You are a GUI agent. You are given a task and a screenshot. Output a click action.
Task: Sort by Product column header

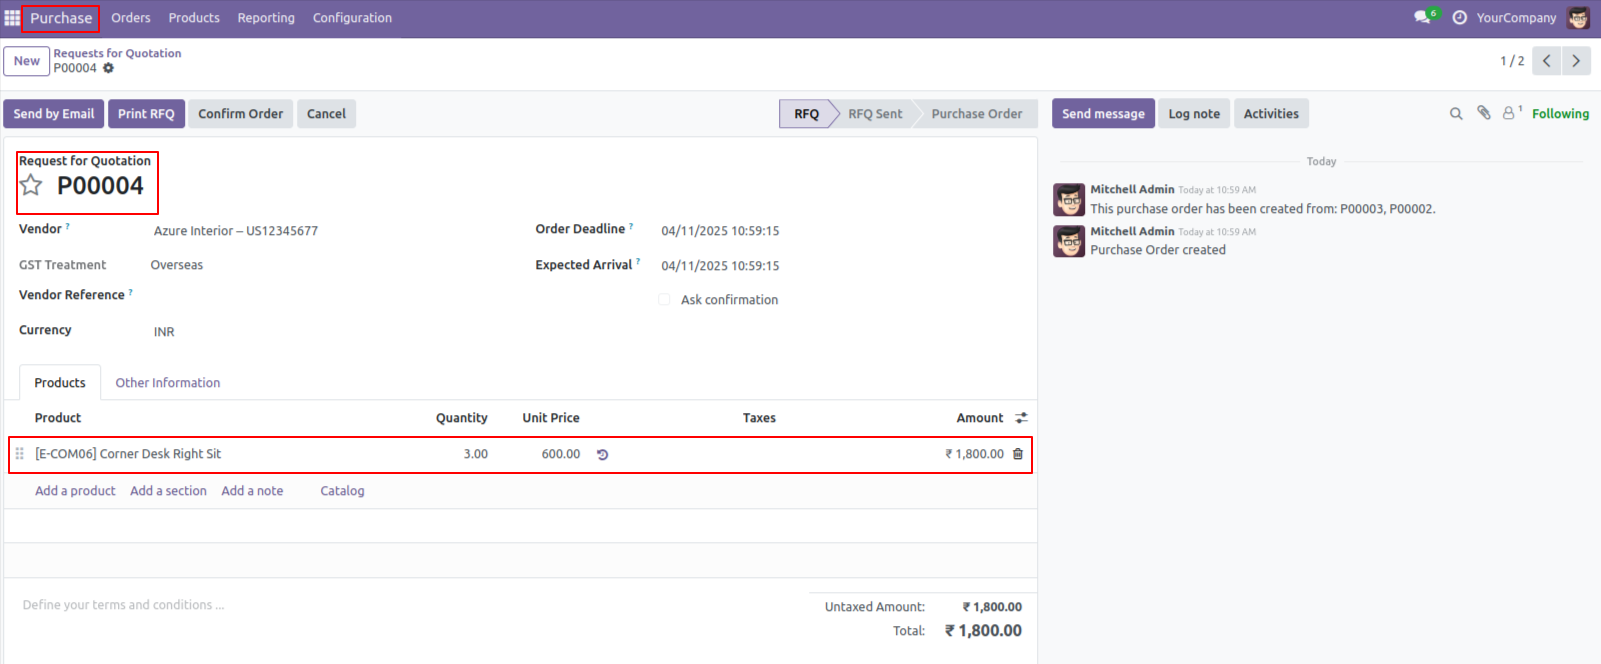coord(58,418)
